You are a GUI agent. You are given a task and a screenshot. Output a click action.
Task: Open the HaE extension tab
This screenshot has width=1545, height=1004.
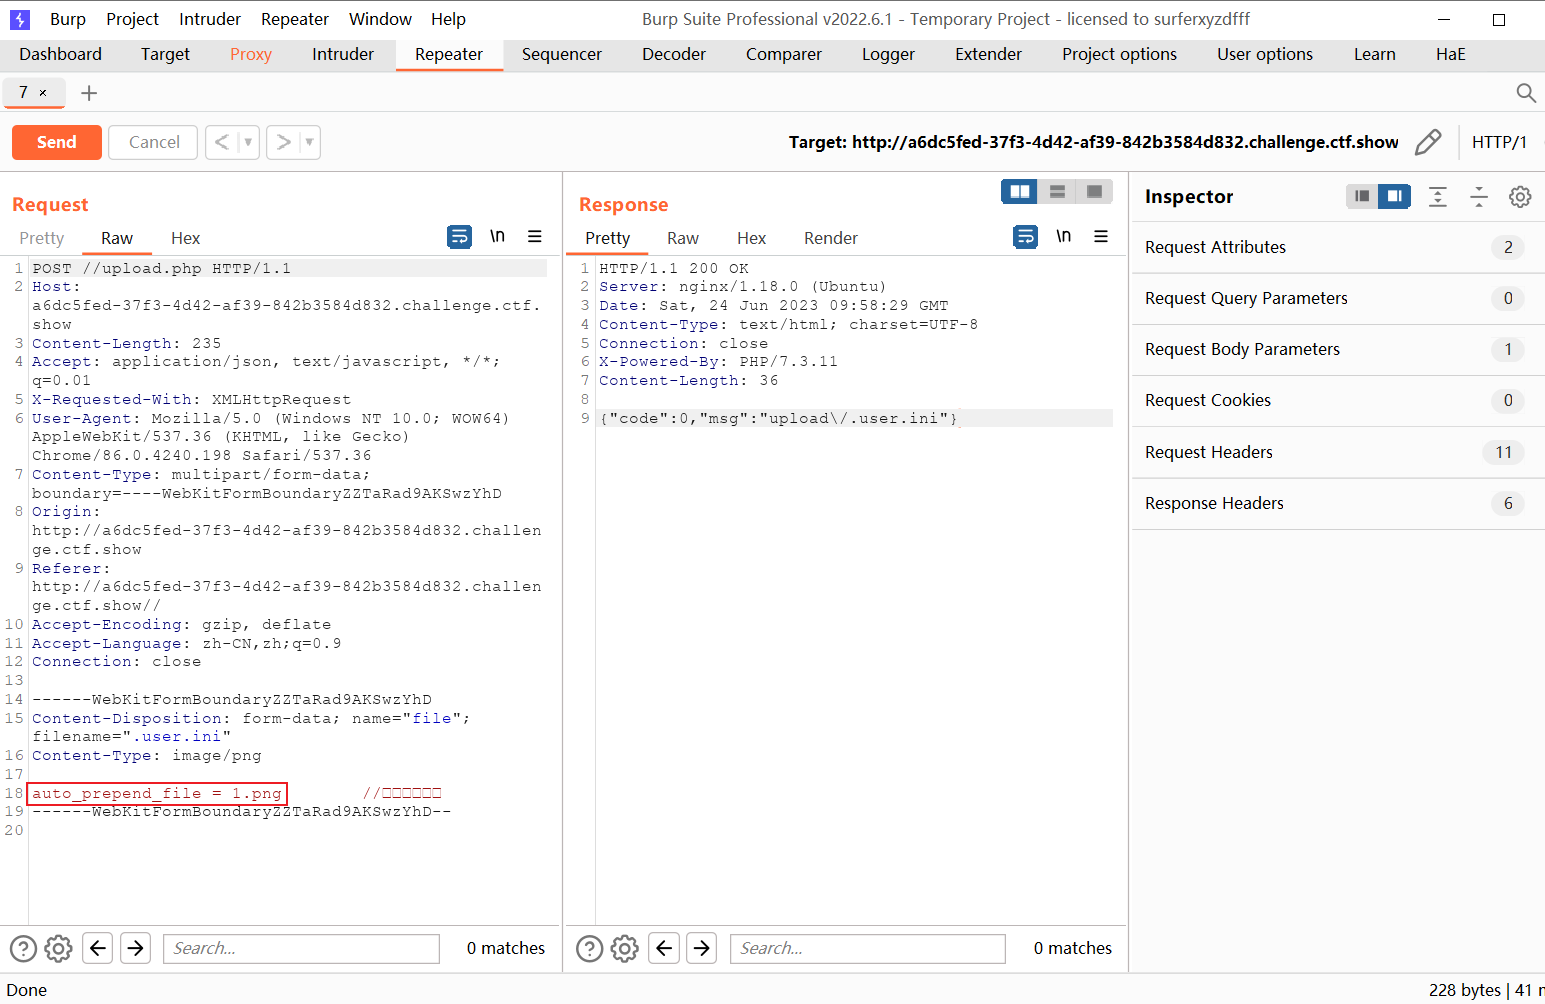point(1451,54)
